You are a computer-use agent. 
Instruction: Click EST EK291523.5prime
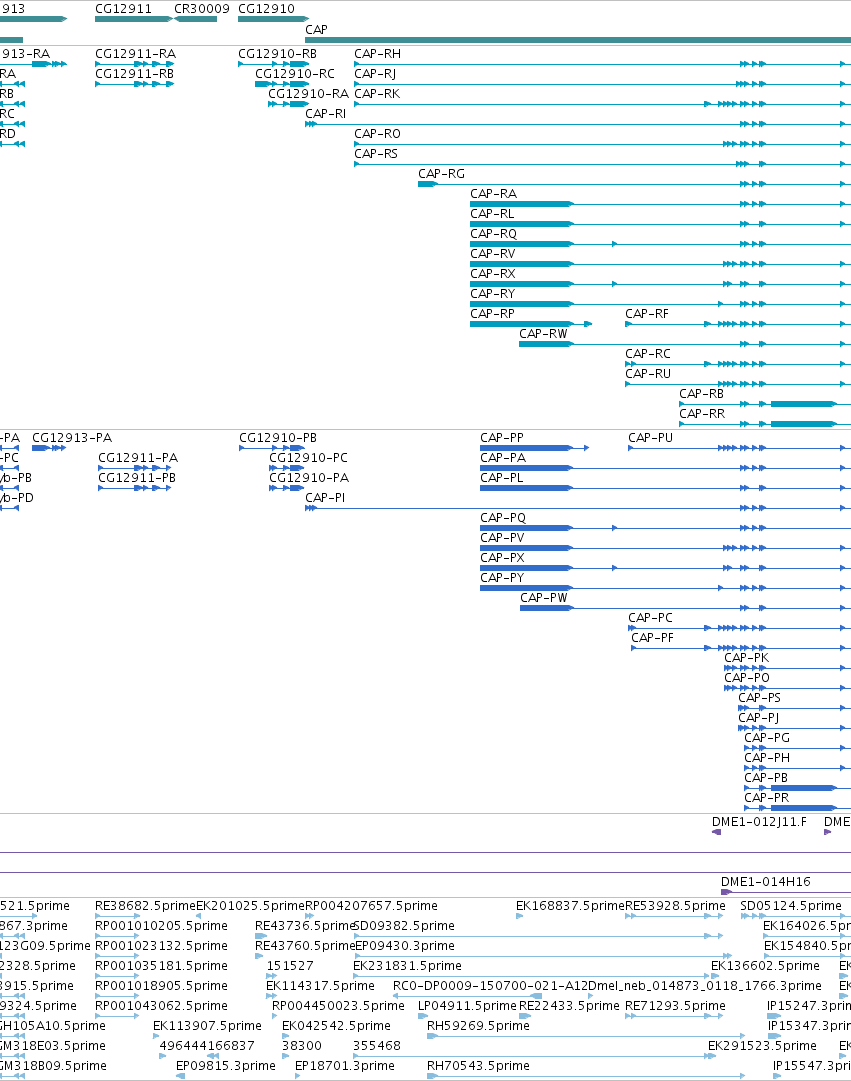tap(762, 1046)
